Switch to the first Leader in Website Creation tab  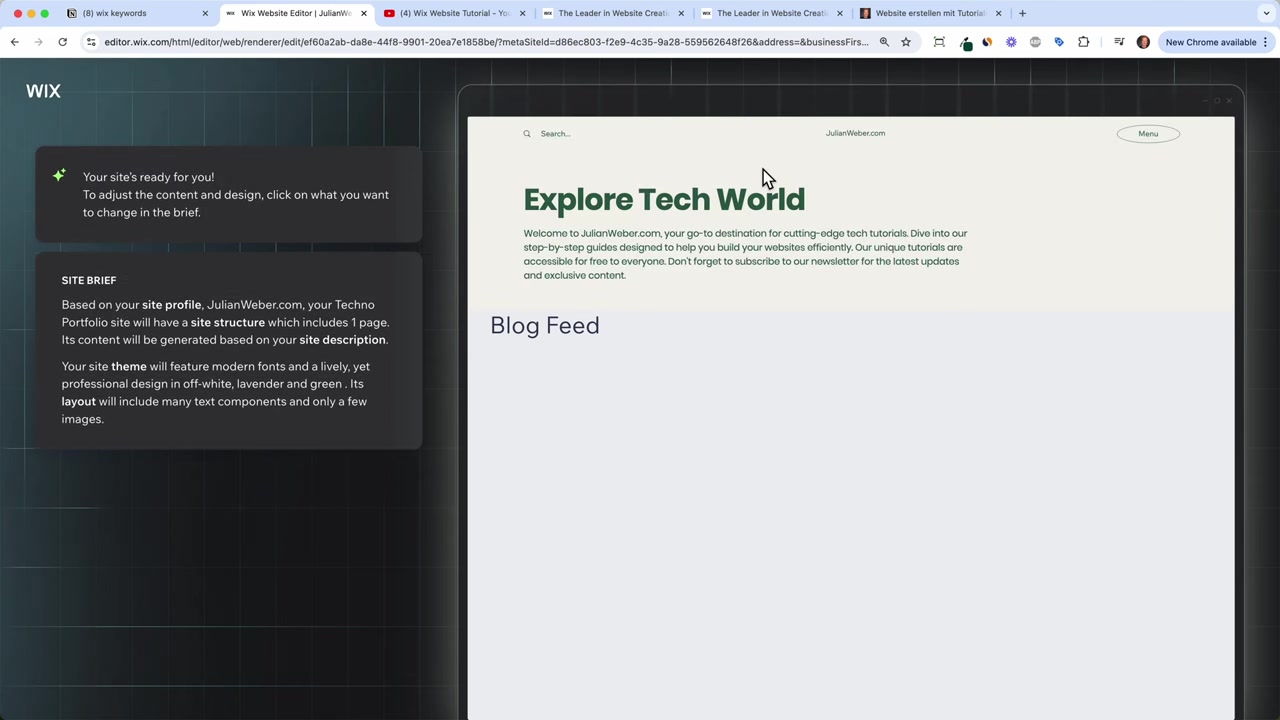pos(612,13)
